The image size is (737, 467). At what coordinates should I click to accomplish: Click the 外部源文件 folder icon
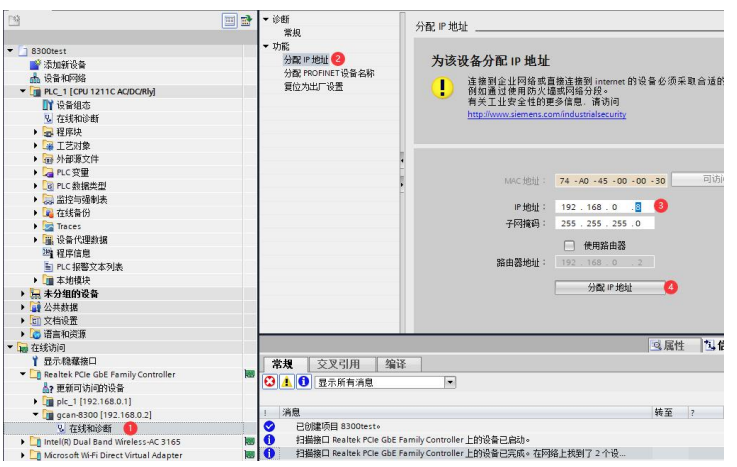48,159
